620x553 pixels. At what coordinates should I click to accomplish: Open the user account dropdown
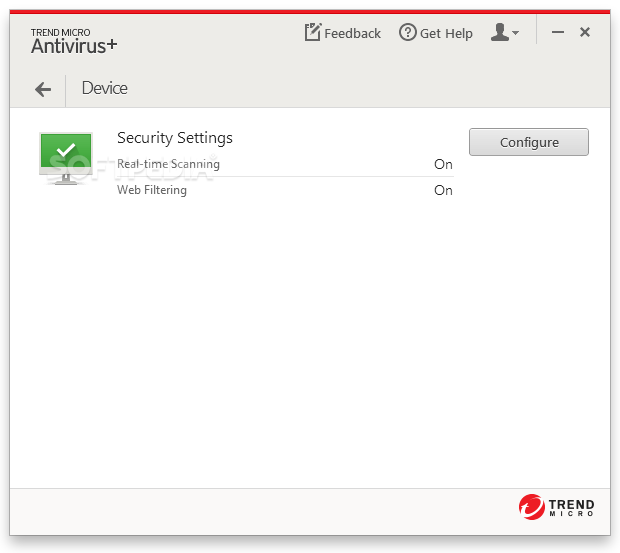click(505, 32)
